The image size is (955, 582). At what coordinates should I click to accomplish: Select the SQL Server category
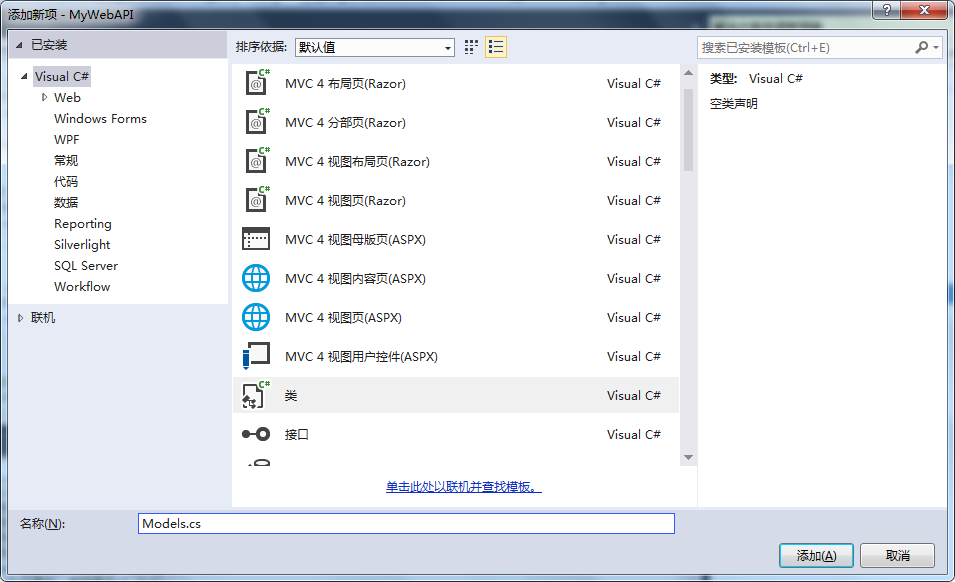click(x=86, y=265)
